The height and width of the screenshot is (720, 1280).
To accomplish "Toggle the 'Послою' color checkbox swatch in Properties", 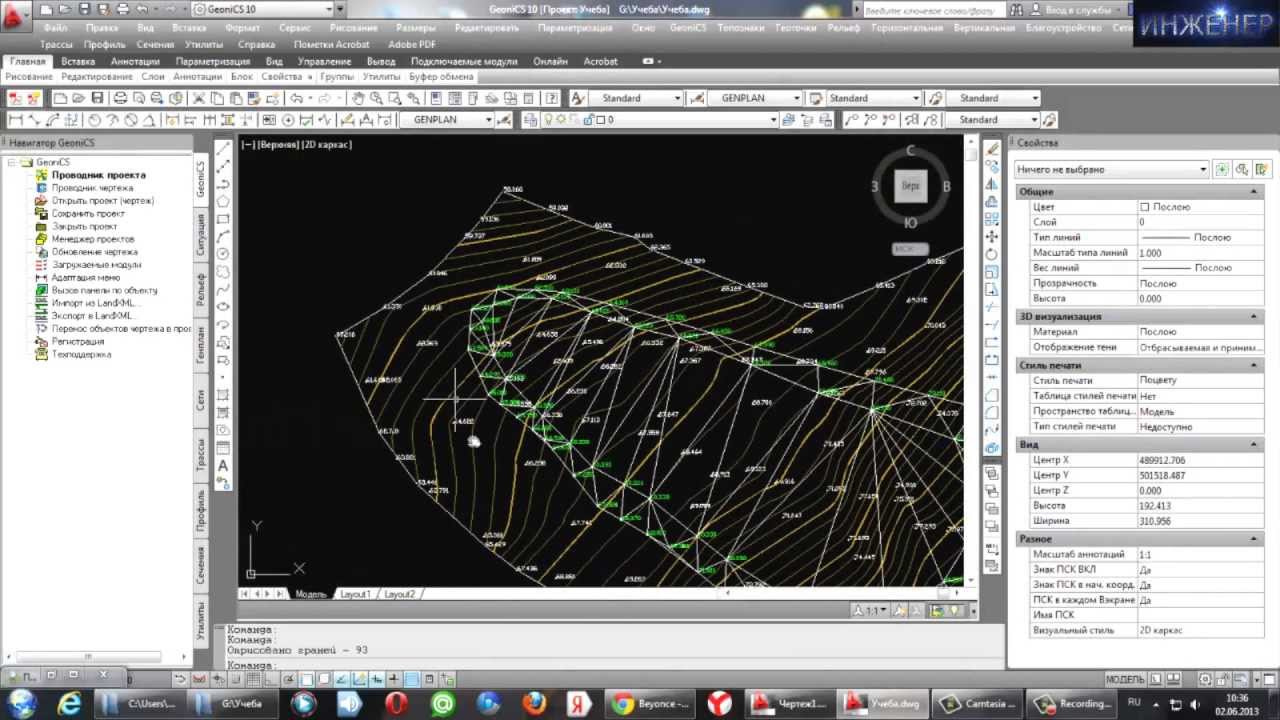I will click(1145, 207).
